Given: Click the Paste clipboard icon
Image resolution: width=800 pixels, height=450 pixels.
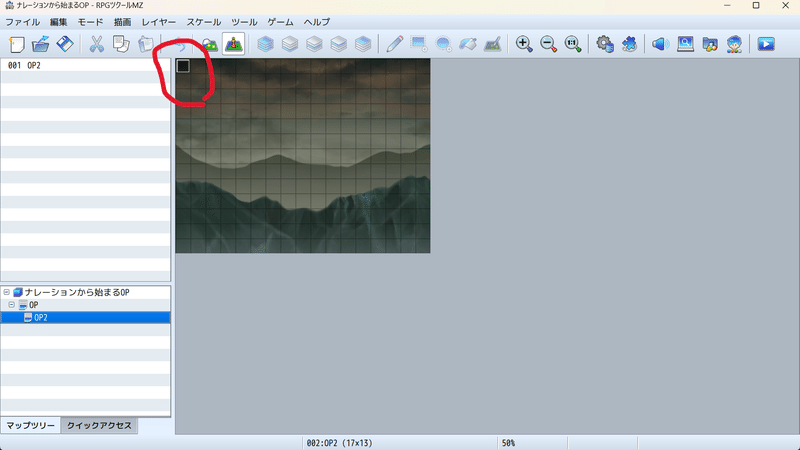Looking at the screenshot, I should pos(145,44).
